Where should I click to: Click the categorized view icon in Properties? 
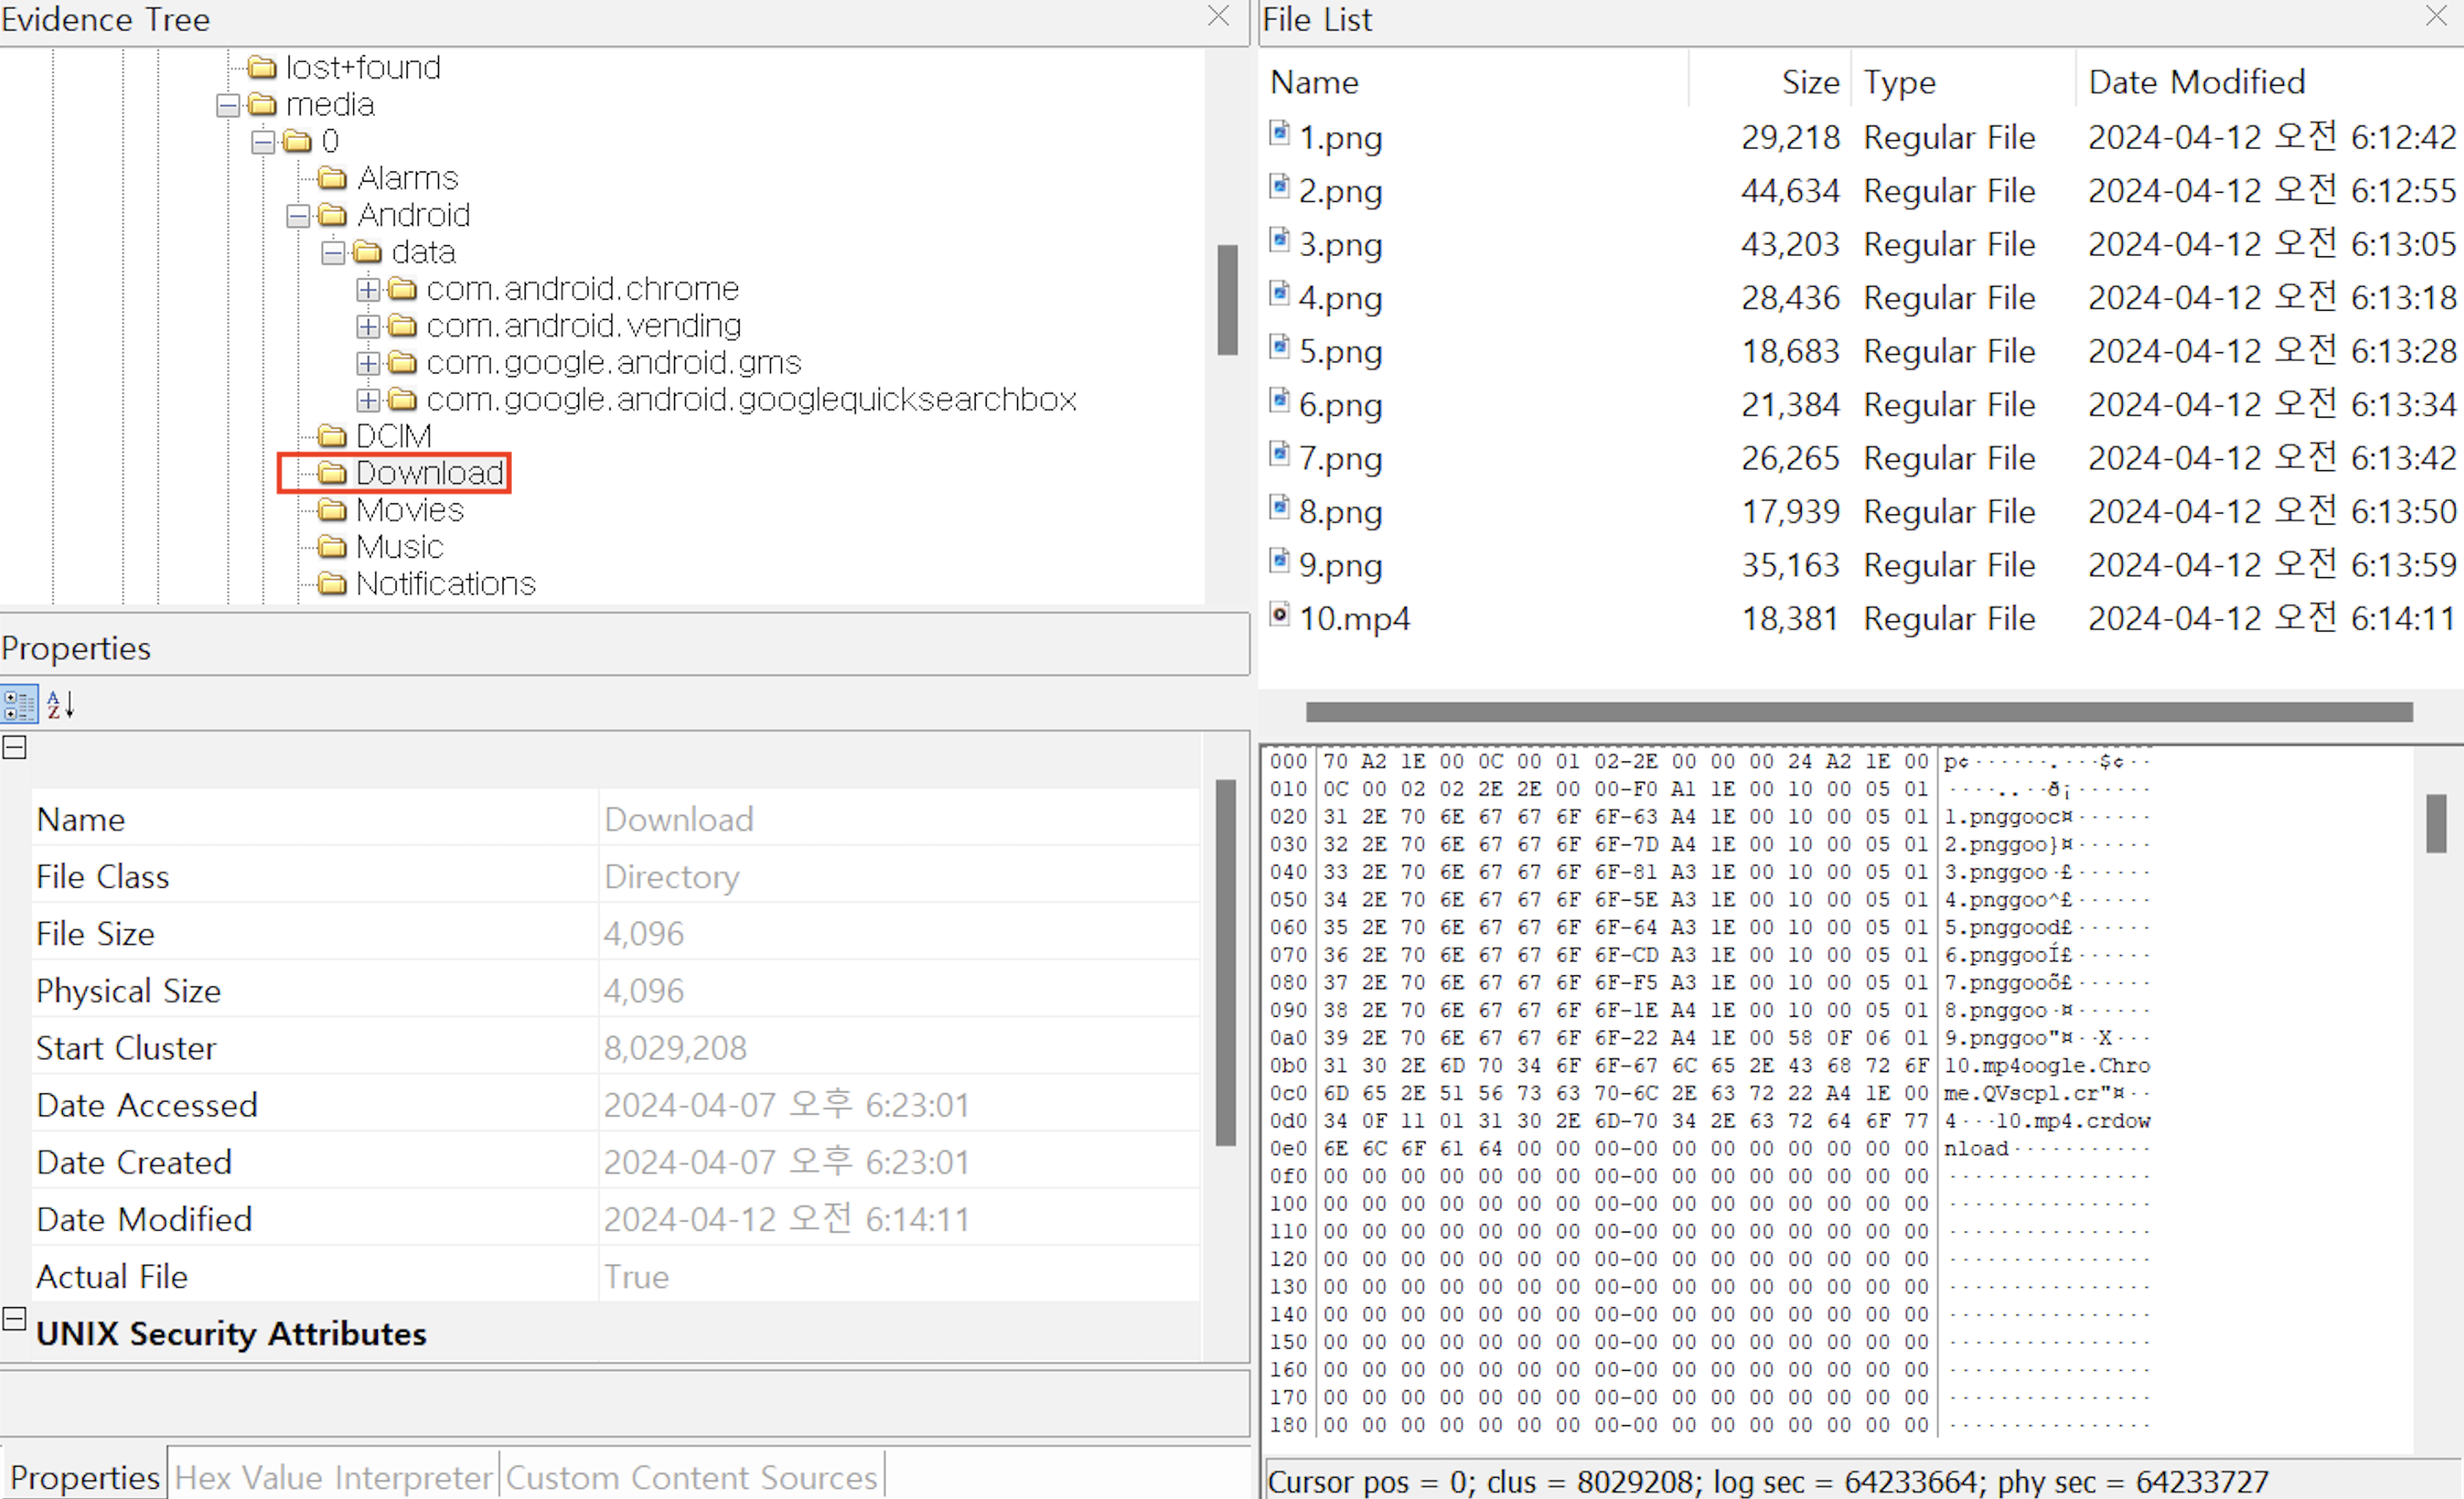(x=19, y=704)
